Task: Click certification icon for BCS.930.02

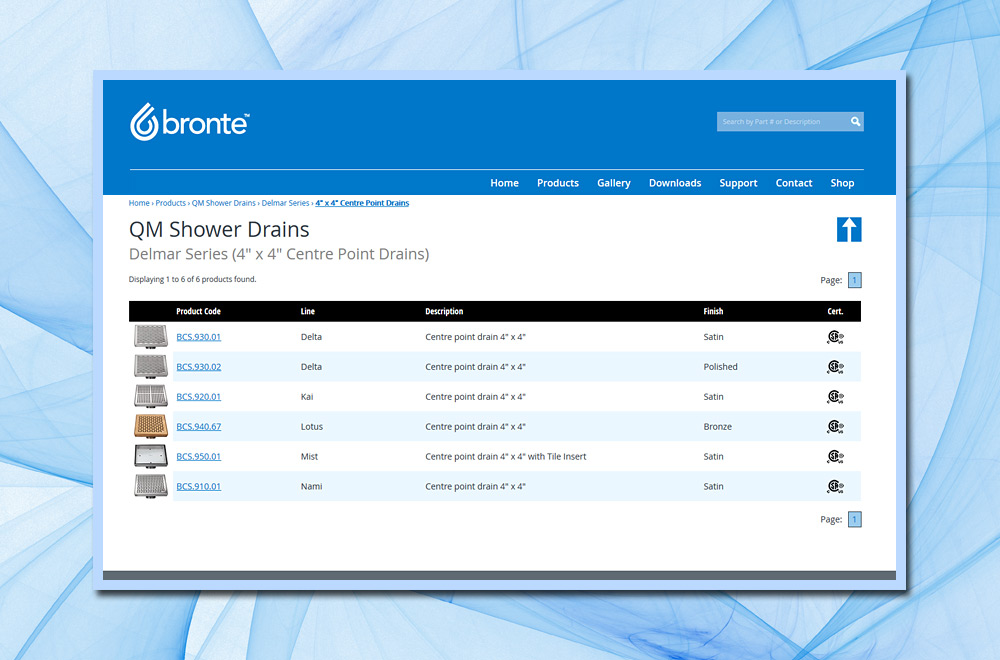Action: [x=835, y=367]
